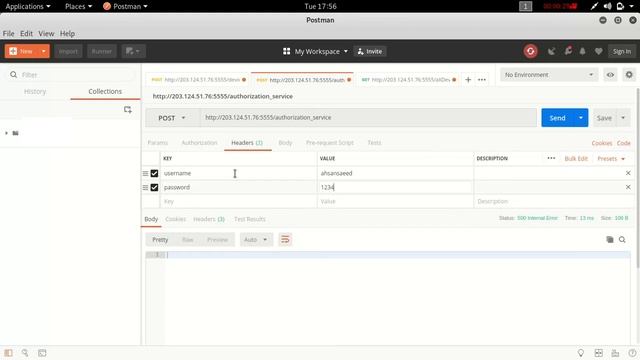640x360 pixels.
Task: Click the workspace grid icon
Action: [x=287, y=51]
